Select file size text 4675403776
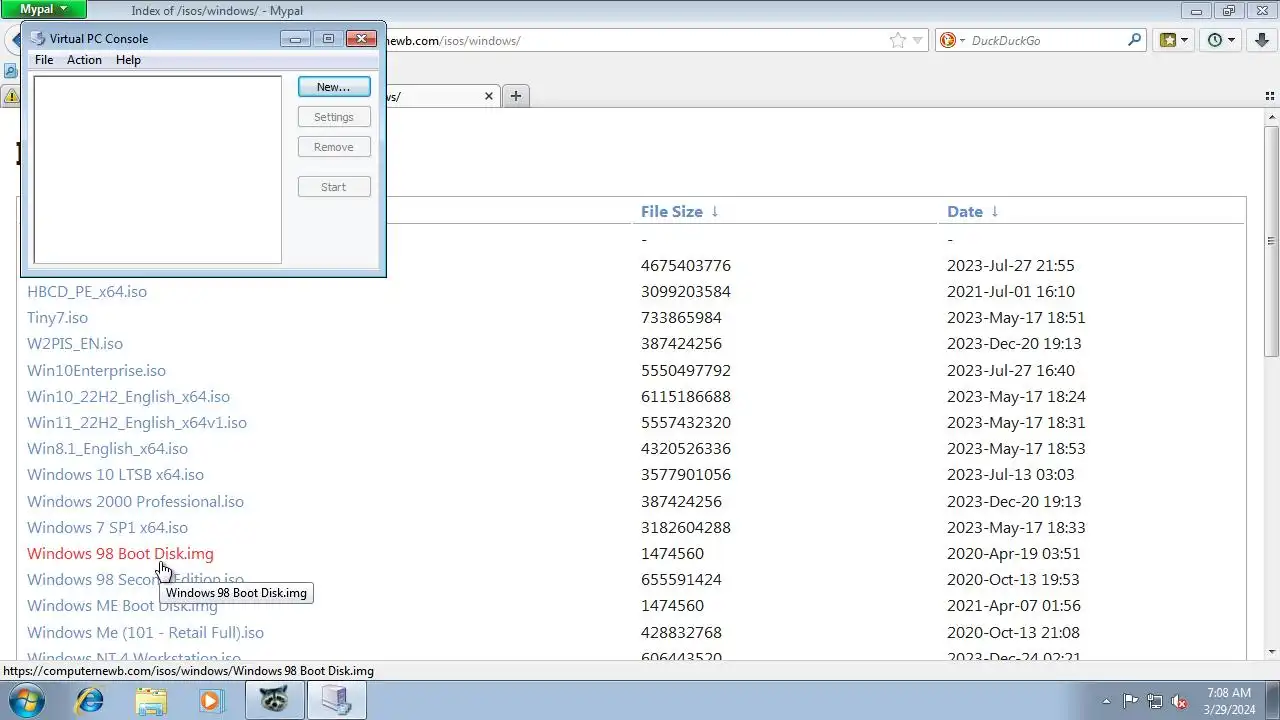This screenshot has width=1280, height=720. click(686, 266)
